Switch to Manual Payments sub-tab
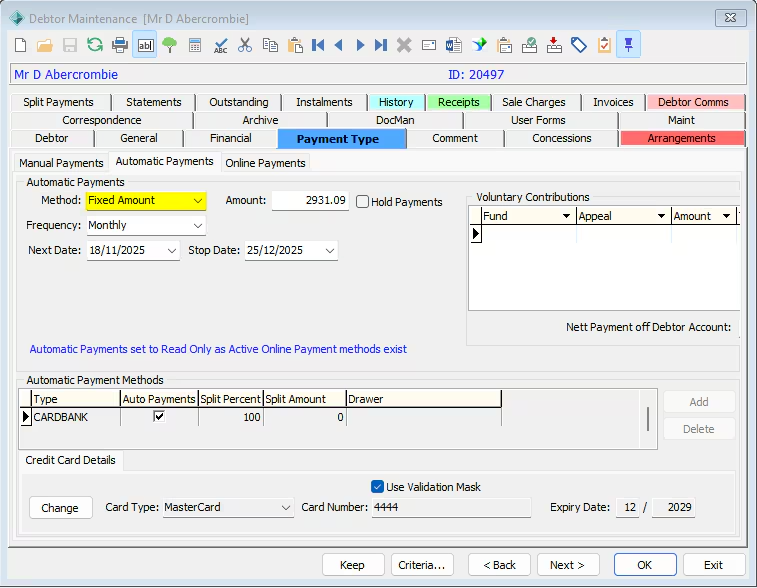This screenshot has width=757, height=588. click(x=61, y=163)
